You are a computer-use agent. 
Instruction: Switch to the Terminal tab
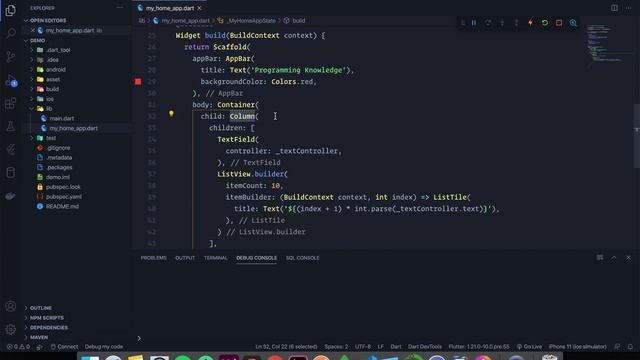[216, 258]
